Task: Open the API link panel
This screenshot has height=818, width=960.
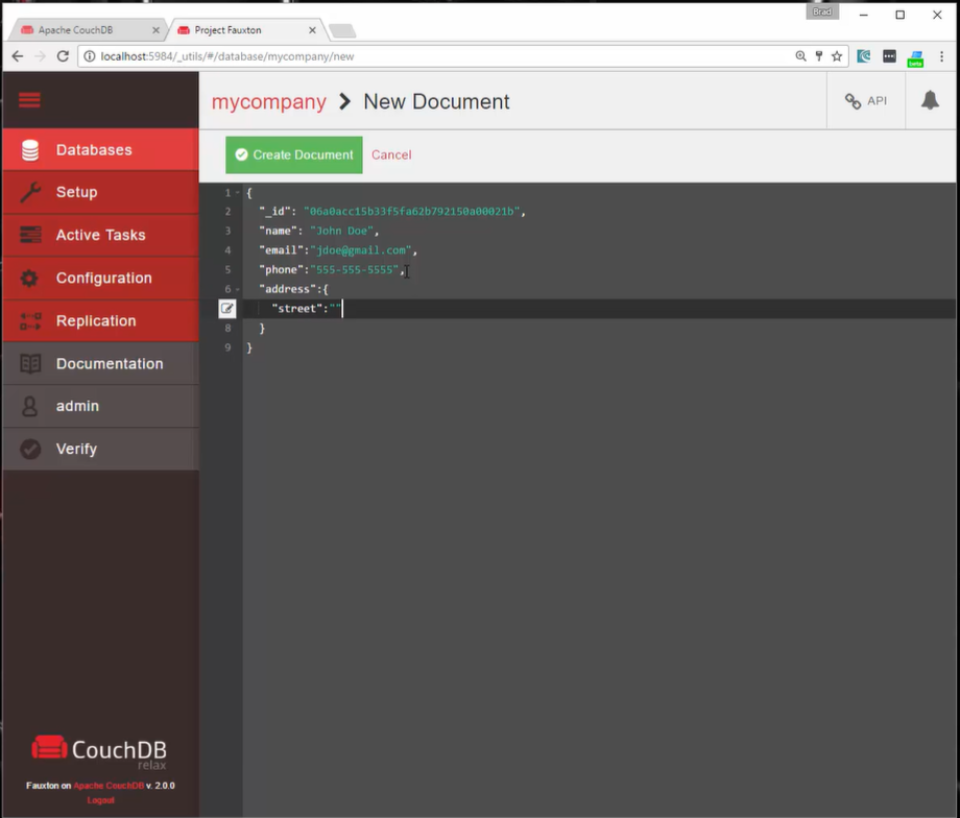Action: pyautogui.click(x=864, y=100)
